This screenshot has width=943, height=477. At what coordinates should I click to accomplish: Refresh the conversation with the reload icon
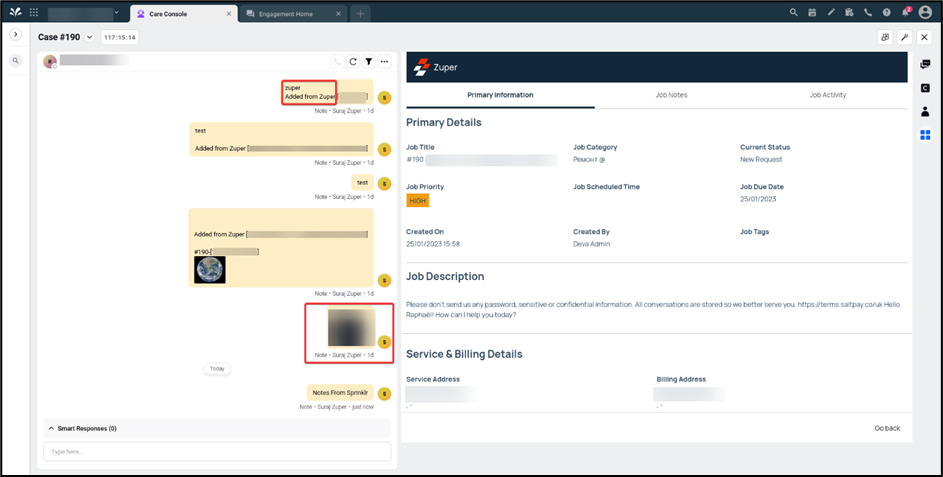point(353,61)
